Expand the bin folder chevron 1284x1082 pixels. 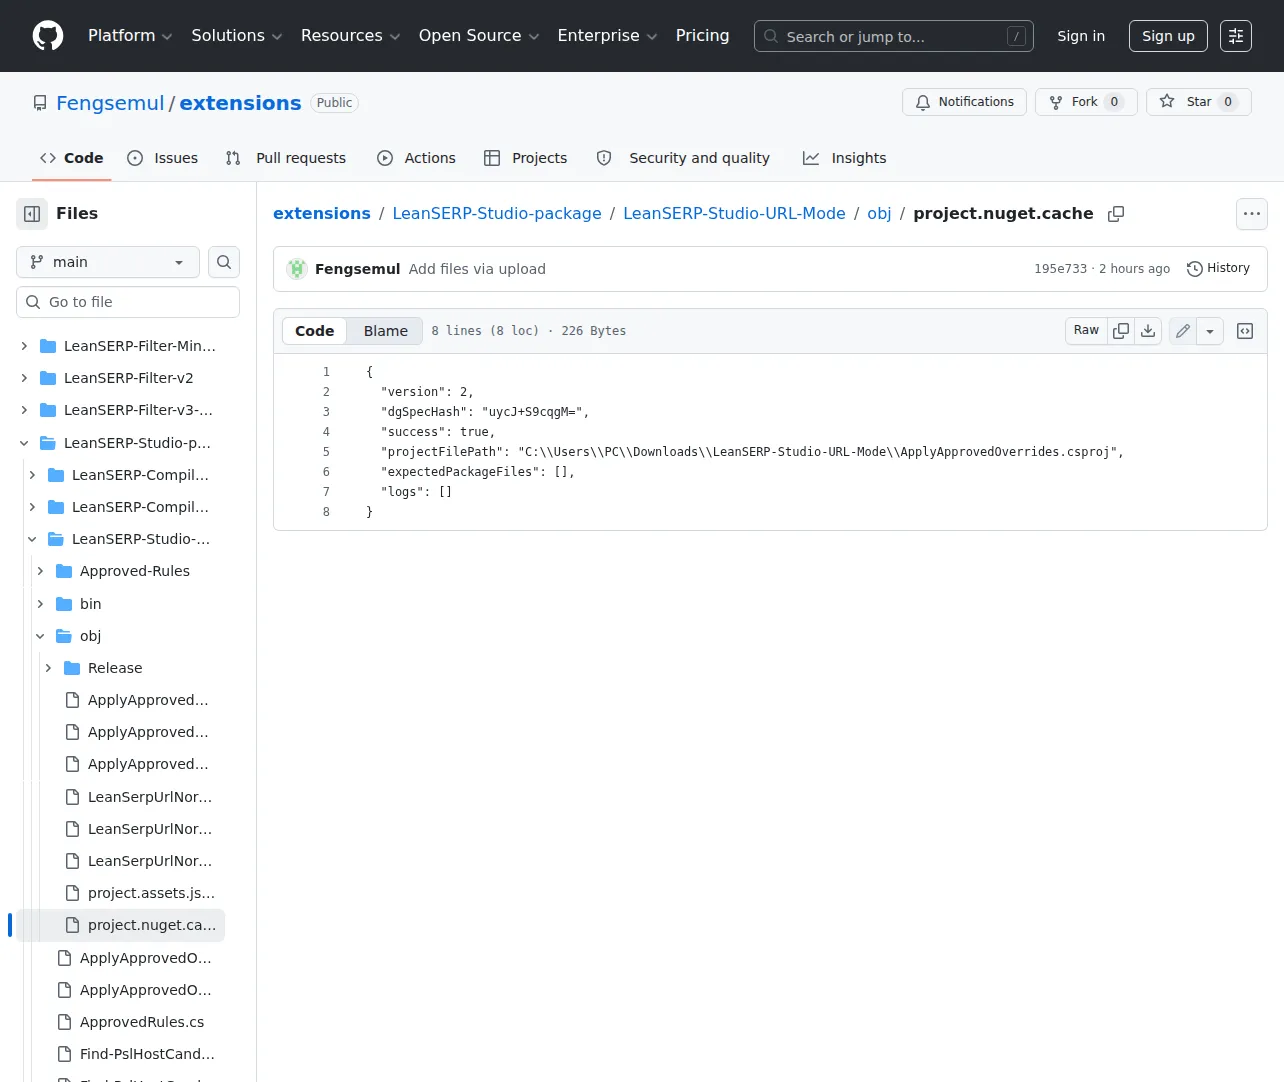pyautogui.click(x=40, y=604)
